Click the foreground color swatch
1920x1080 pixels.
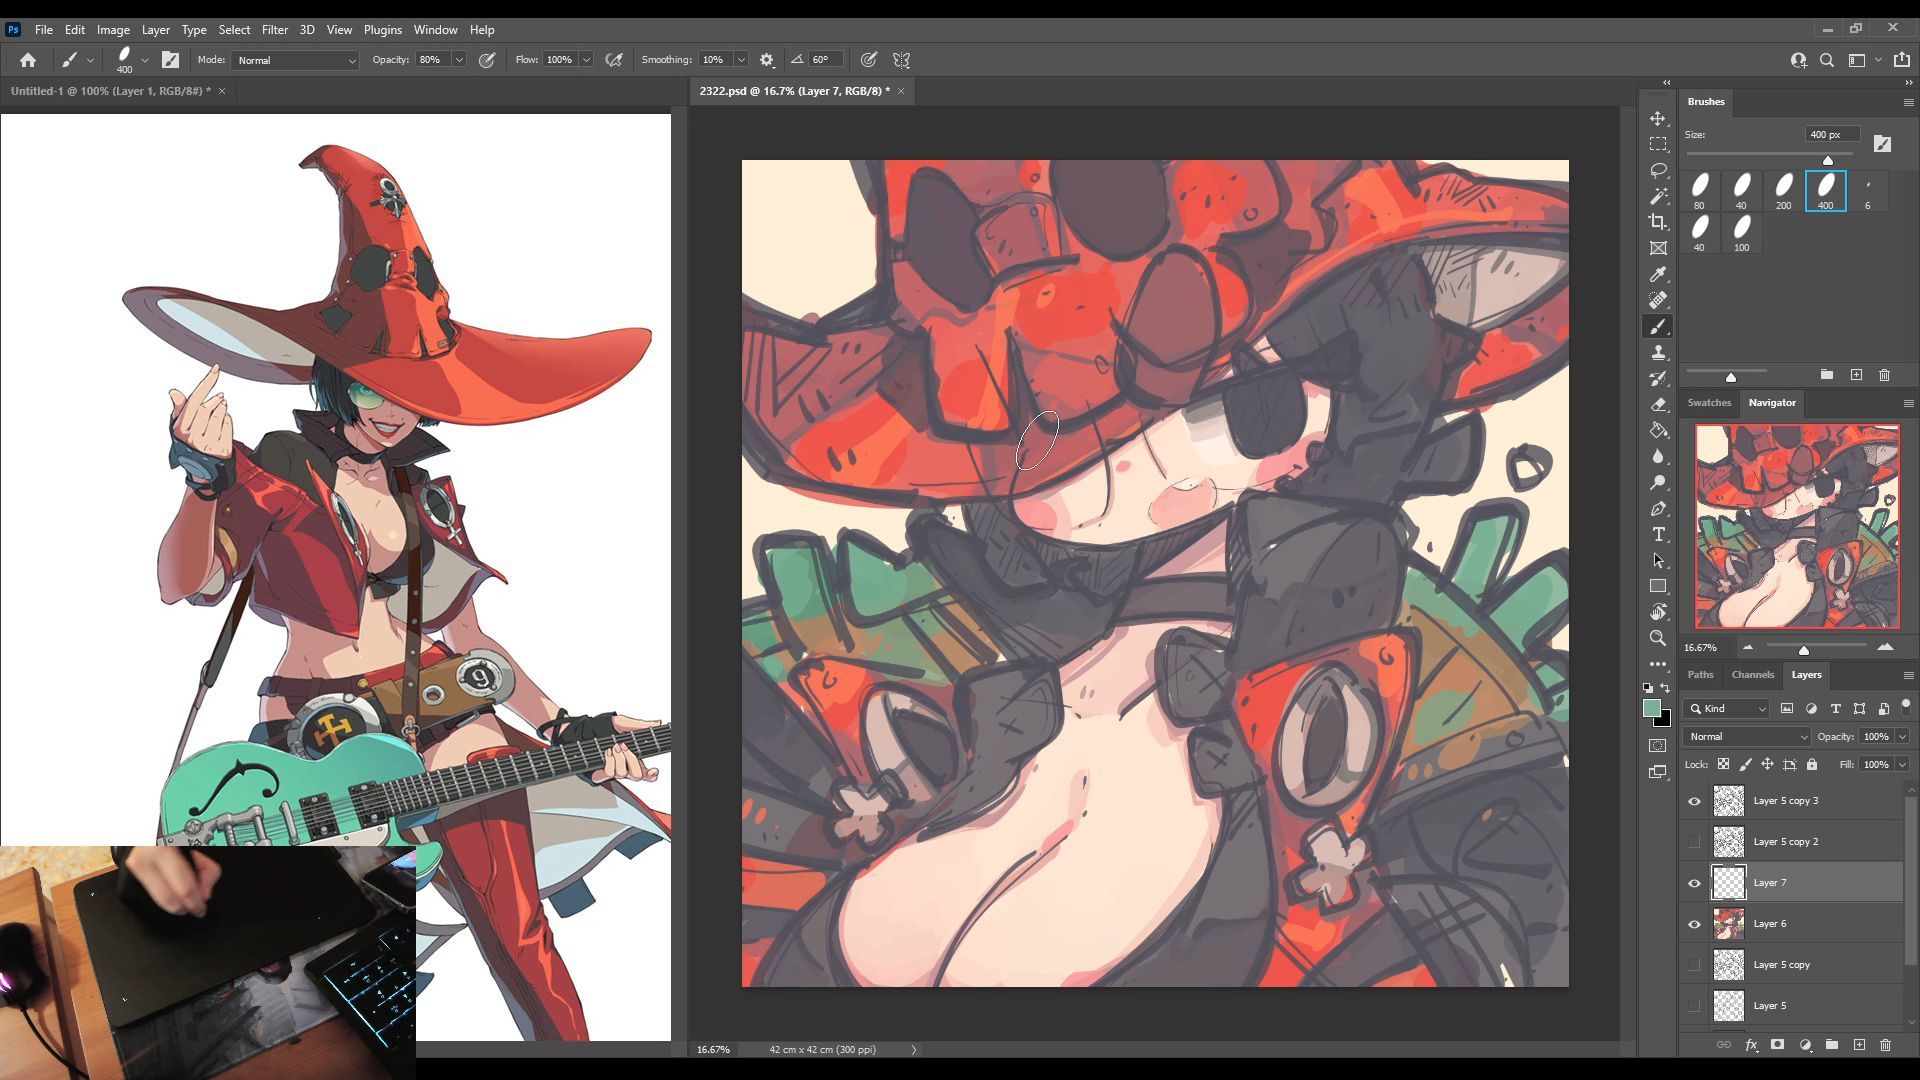[1652, 708]
